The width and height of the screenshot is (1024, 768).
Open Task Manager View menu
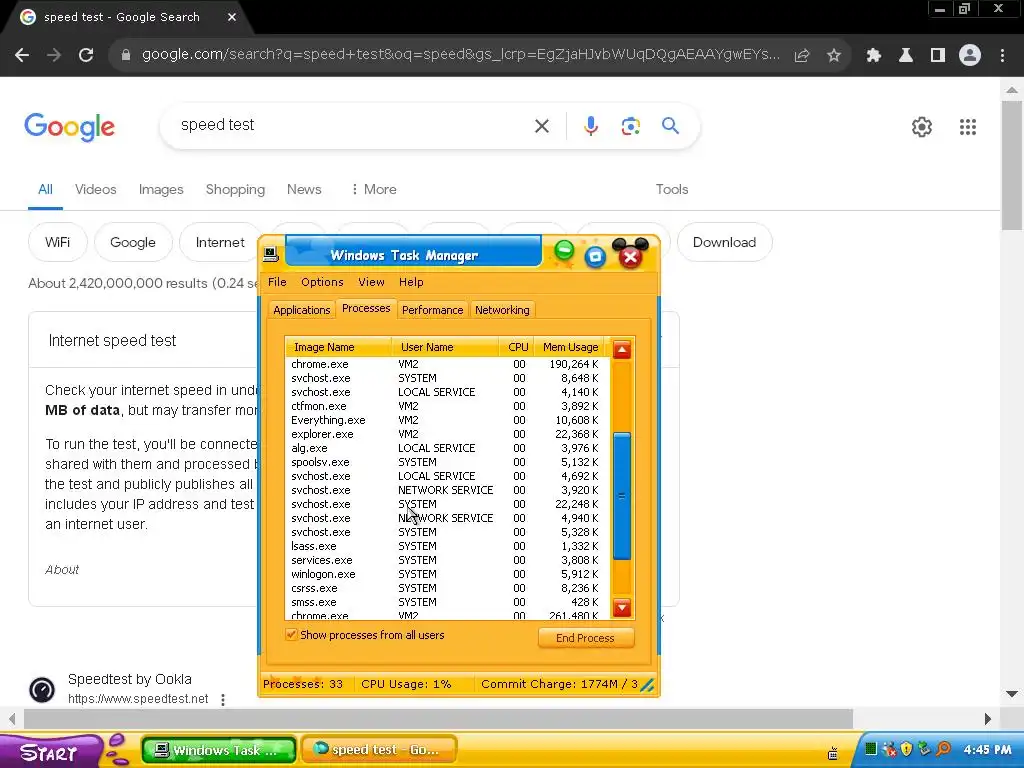[371, 282]
